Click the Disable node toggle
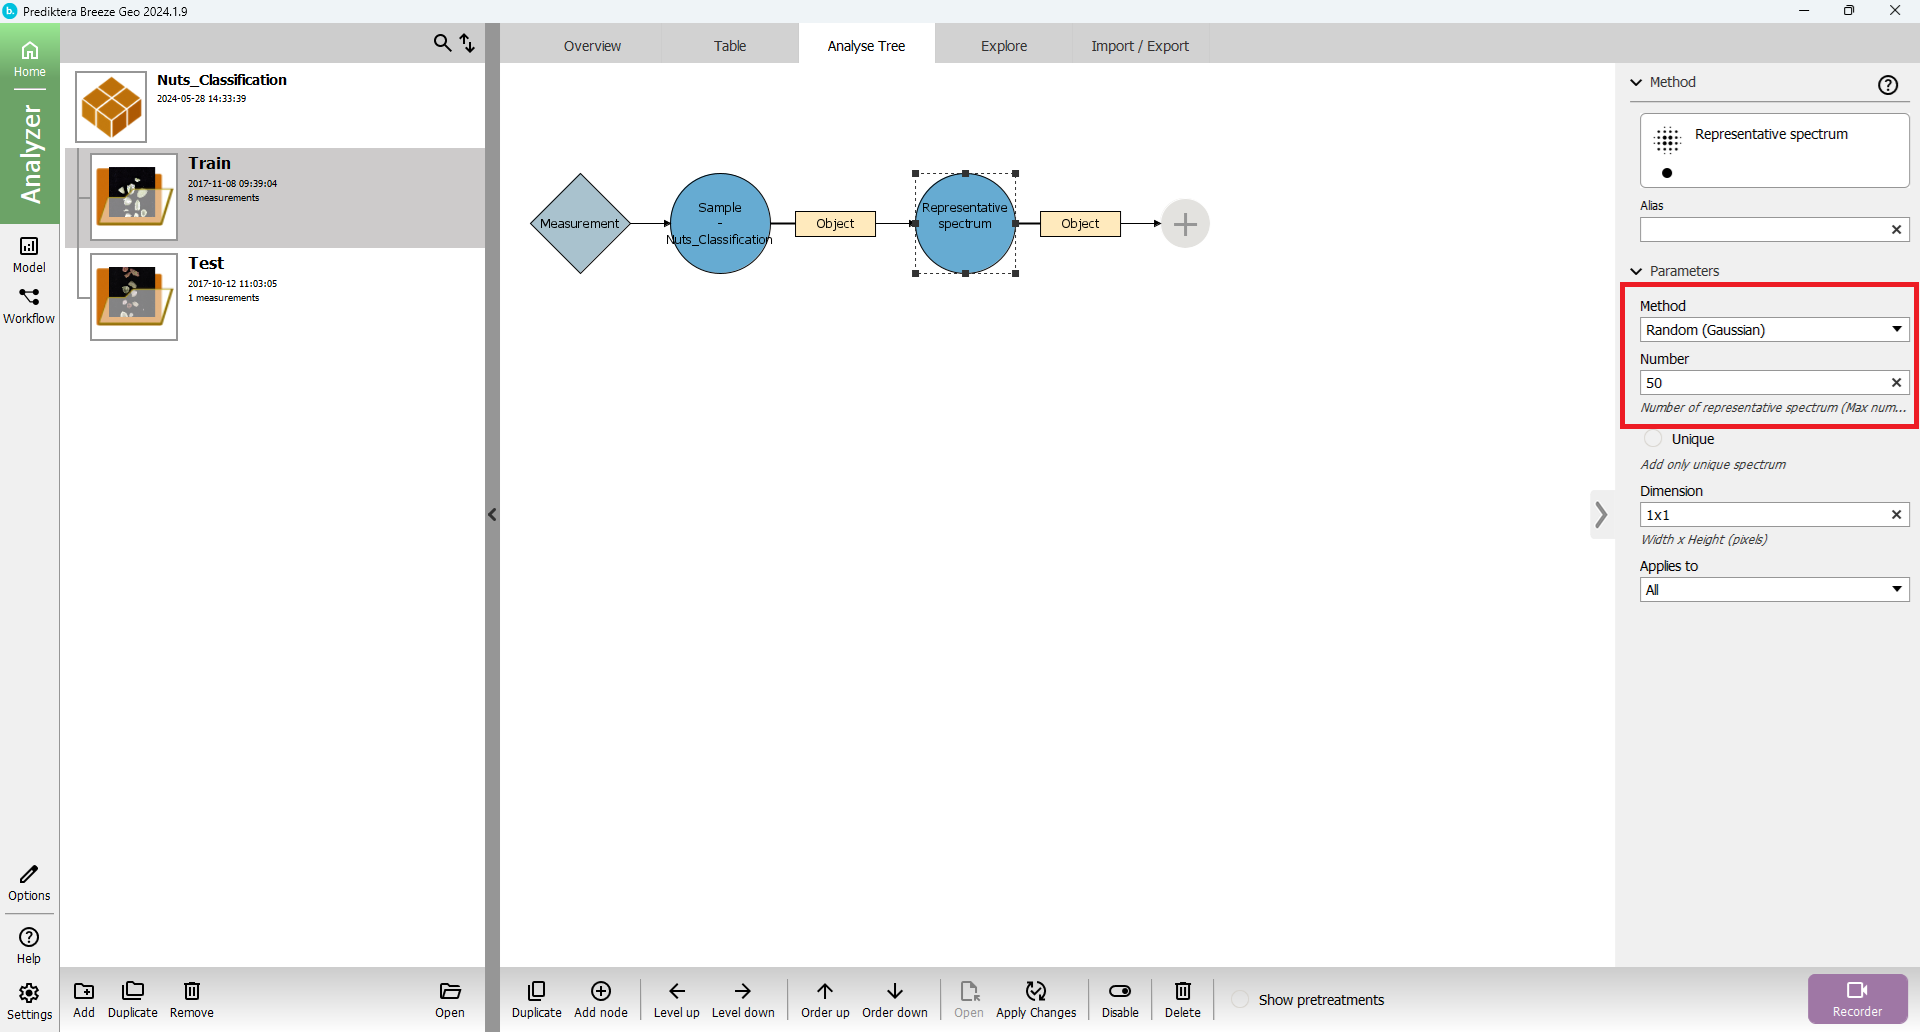The width and height of the screenshot is (1920, 1032). (x=1120, y=992)
